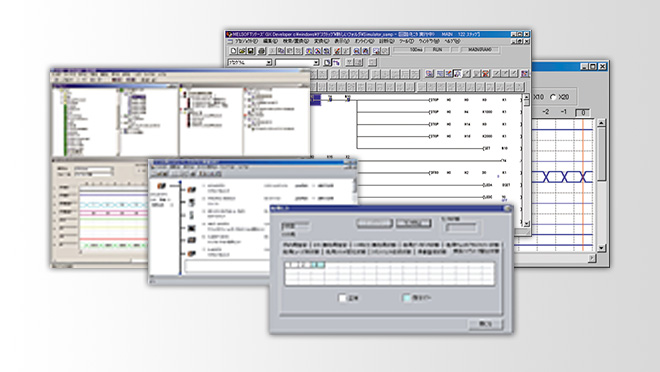Screen dimensions: 660x372
Task: Open the first program combo box arrow
Action: click(x=269, y=63)
